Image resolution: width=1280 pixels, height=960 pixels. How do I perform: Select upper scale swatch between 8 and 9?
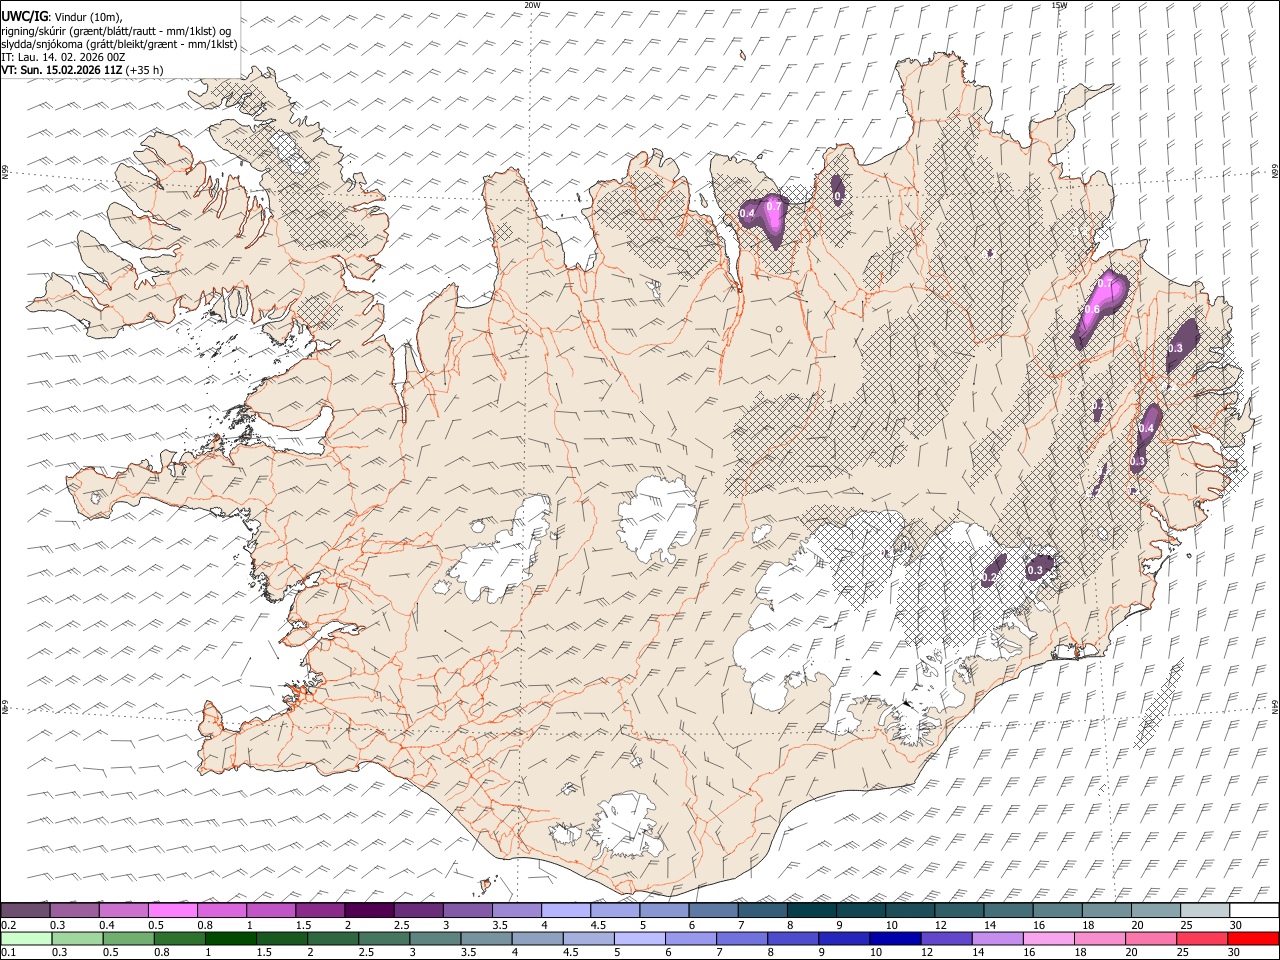810,910
